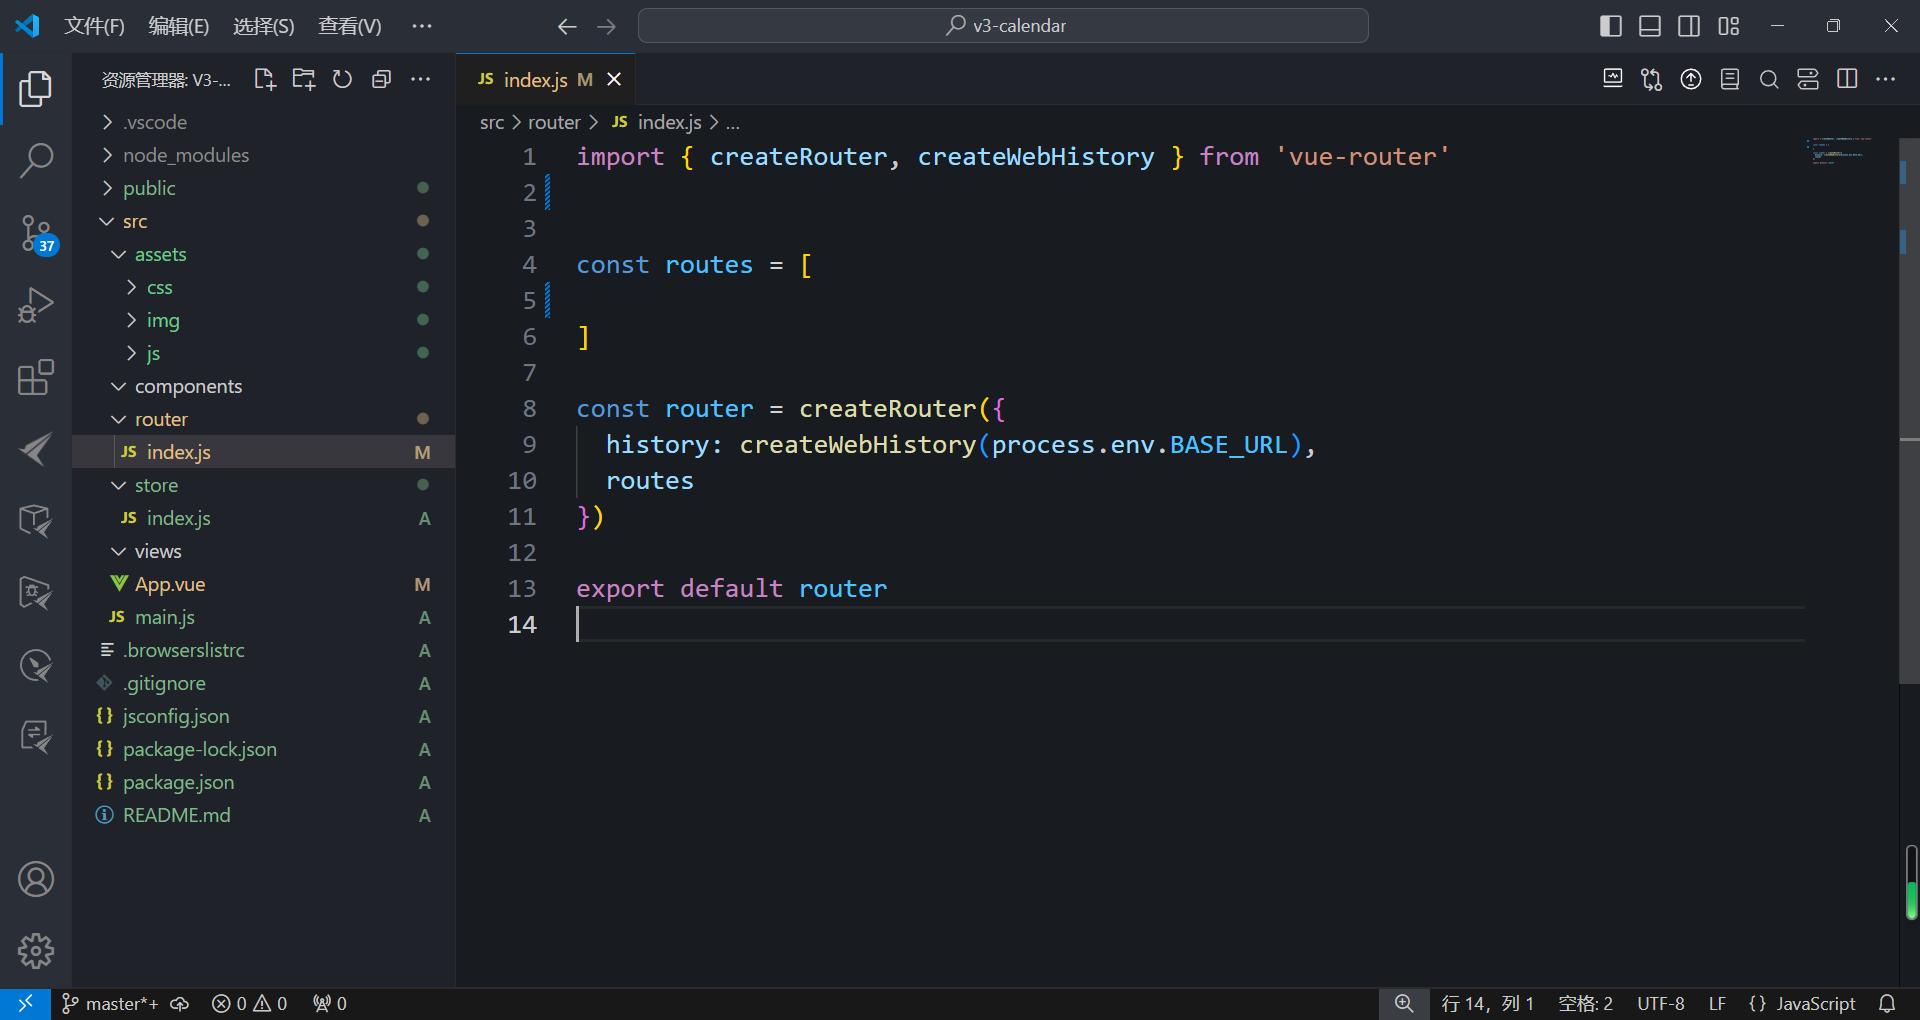Toggle the primary side bar visibility
The image size is (1920, 1020).
(1610, 26)
